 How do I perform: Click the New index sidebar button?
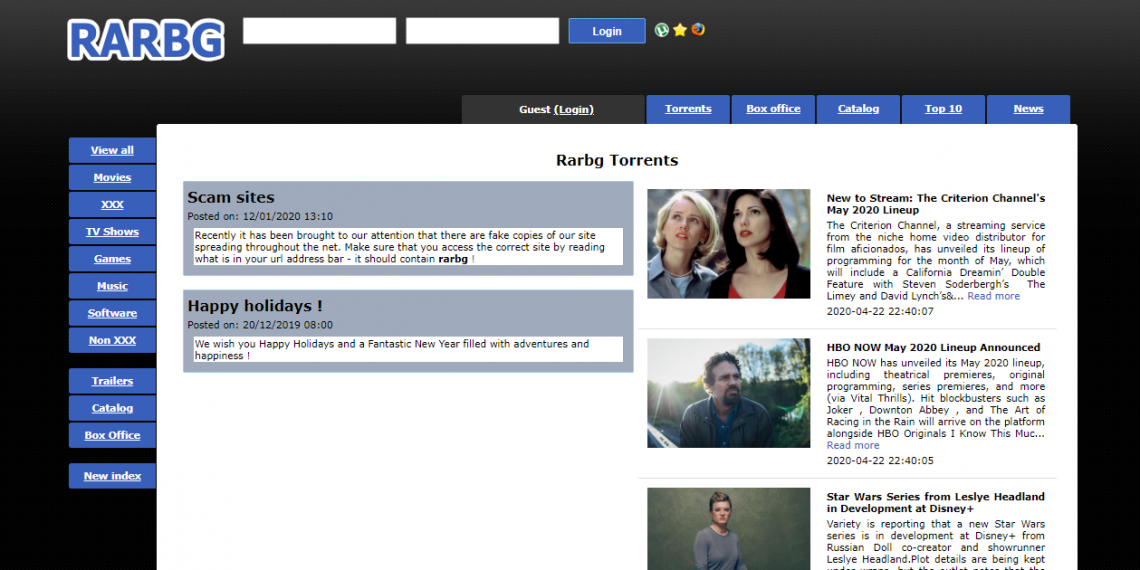(112, 476)
